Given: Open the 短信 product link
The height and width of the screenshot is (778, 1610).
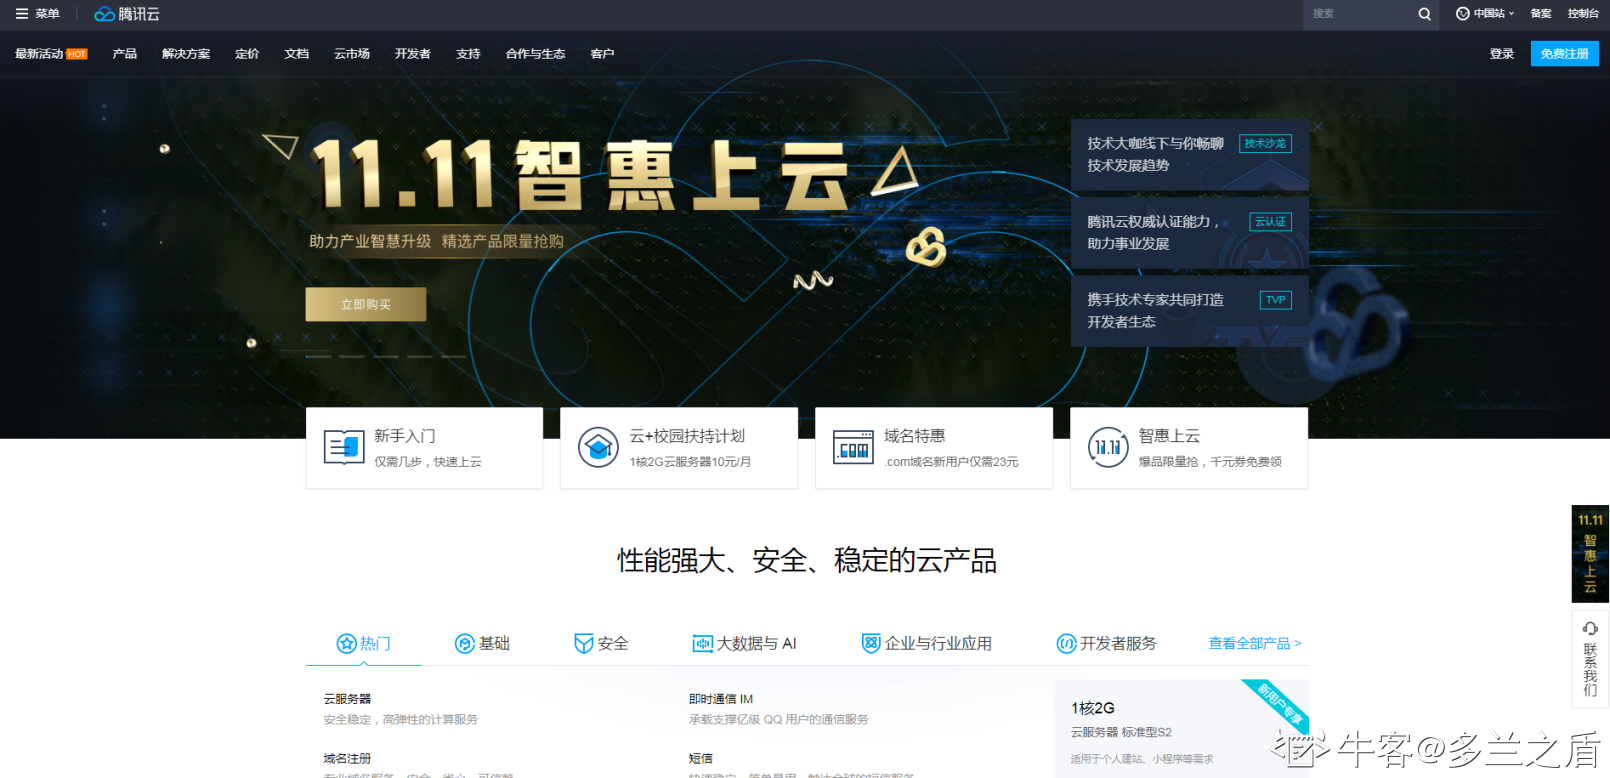Looking at the screenshot, I should pos(701,759).
